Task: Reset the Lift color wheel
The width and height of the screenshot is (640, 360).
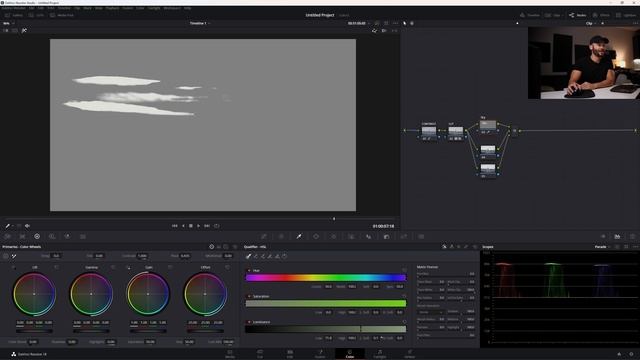Action: coord(56,267)
